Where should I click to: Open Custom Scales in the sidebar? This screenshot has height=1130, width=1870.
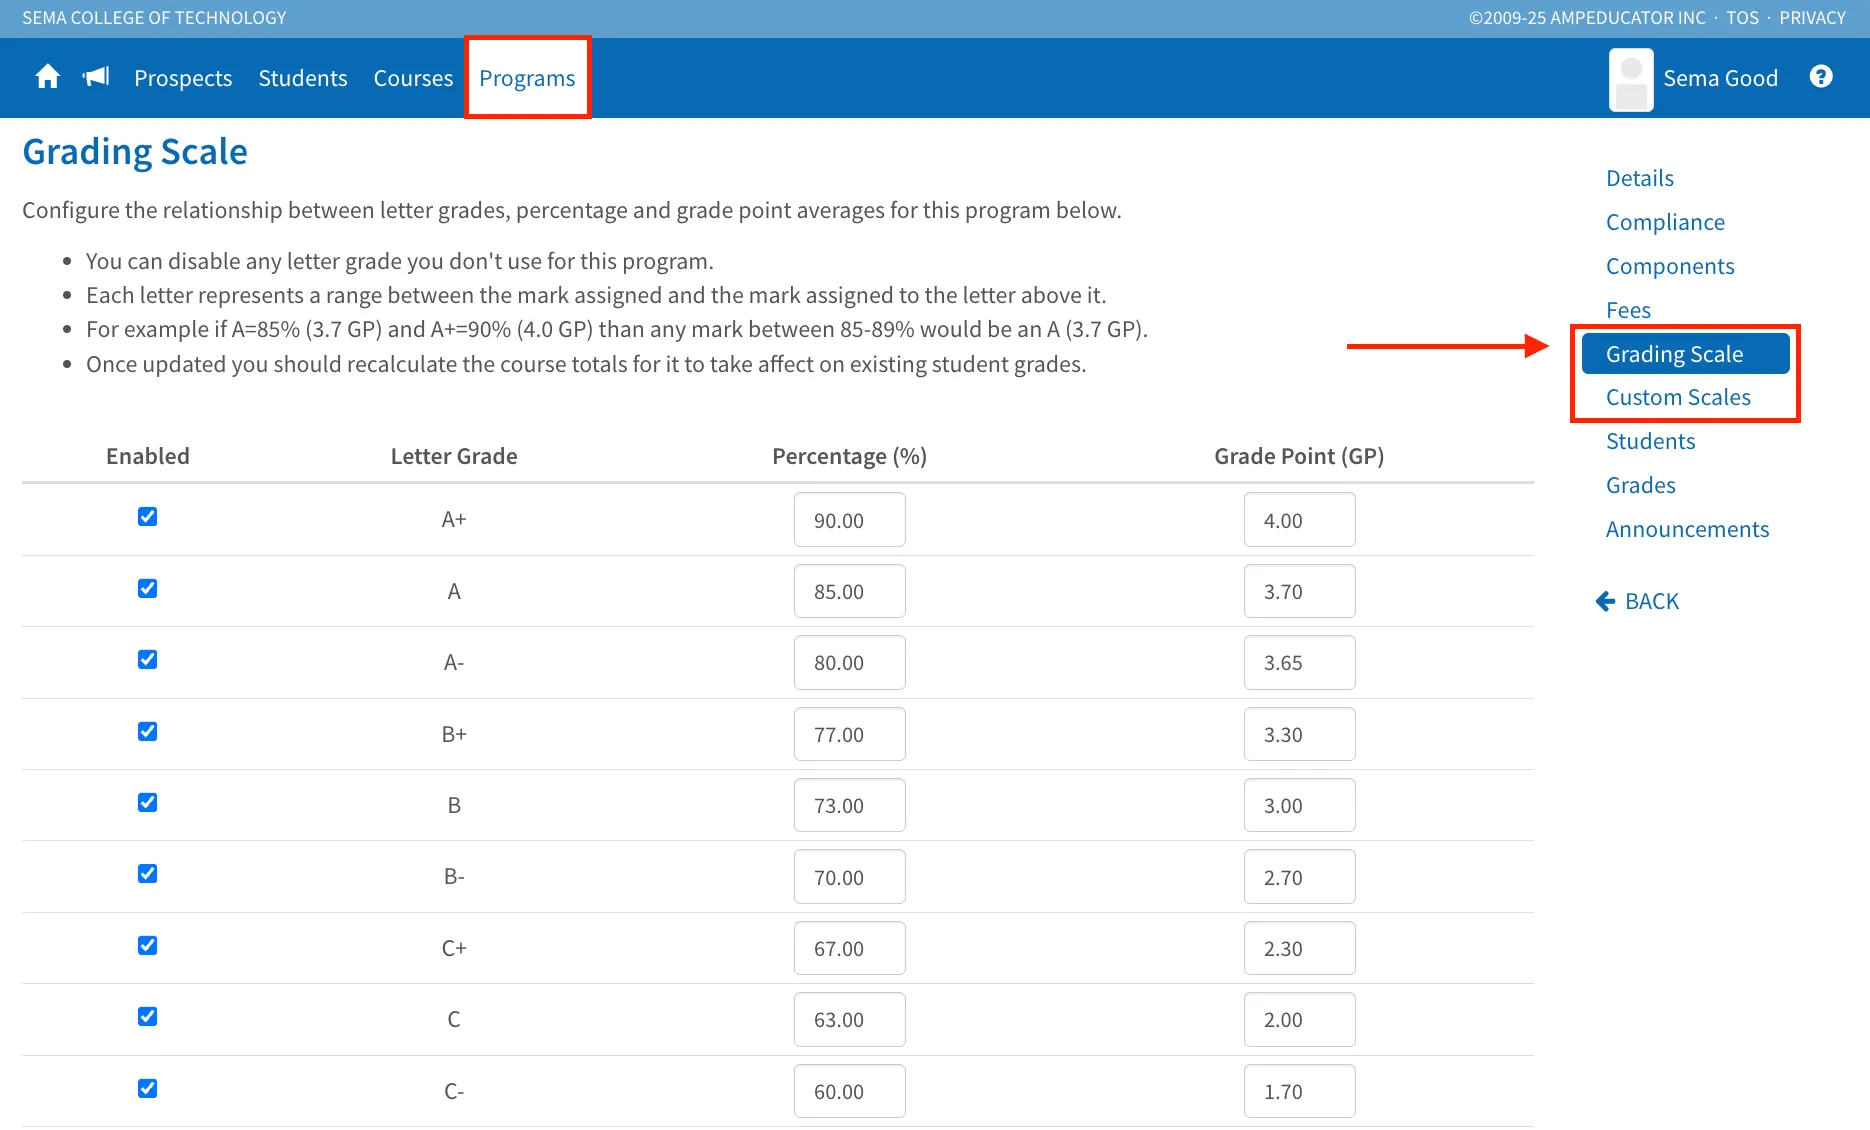point(1678,397)
